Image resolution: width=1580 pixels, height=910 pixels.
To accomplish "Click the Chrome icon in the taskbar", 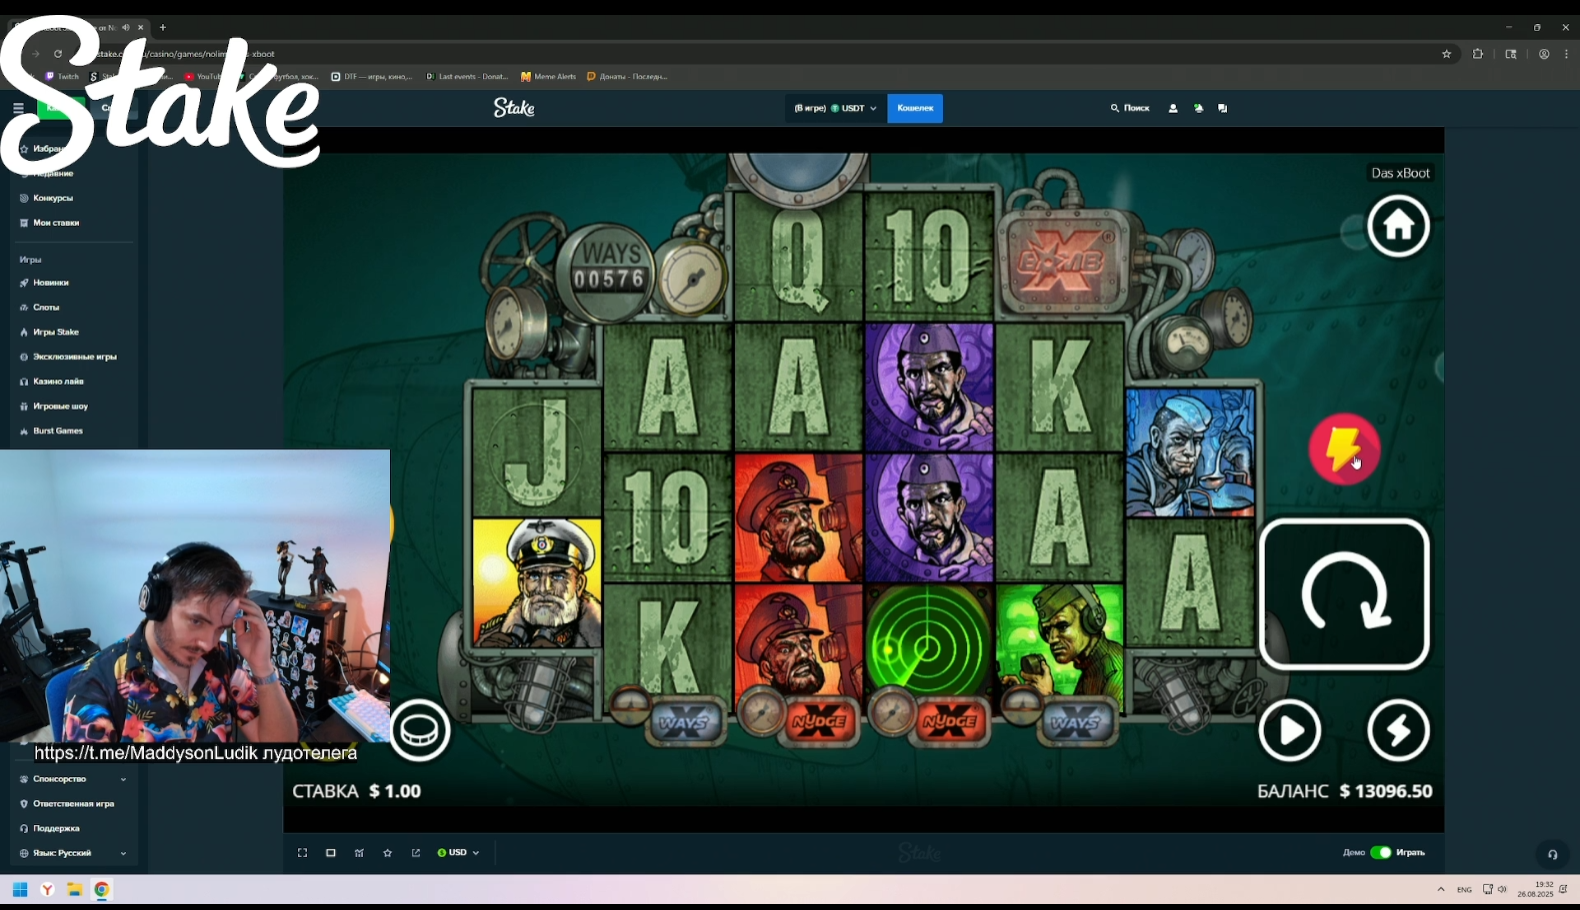I will pyautogui.click(x=102, y=890).
